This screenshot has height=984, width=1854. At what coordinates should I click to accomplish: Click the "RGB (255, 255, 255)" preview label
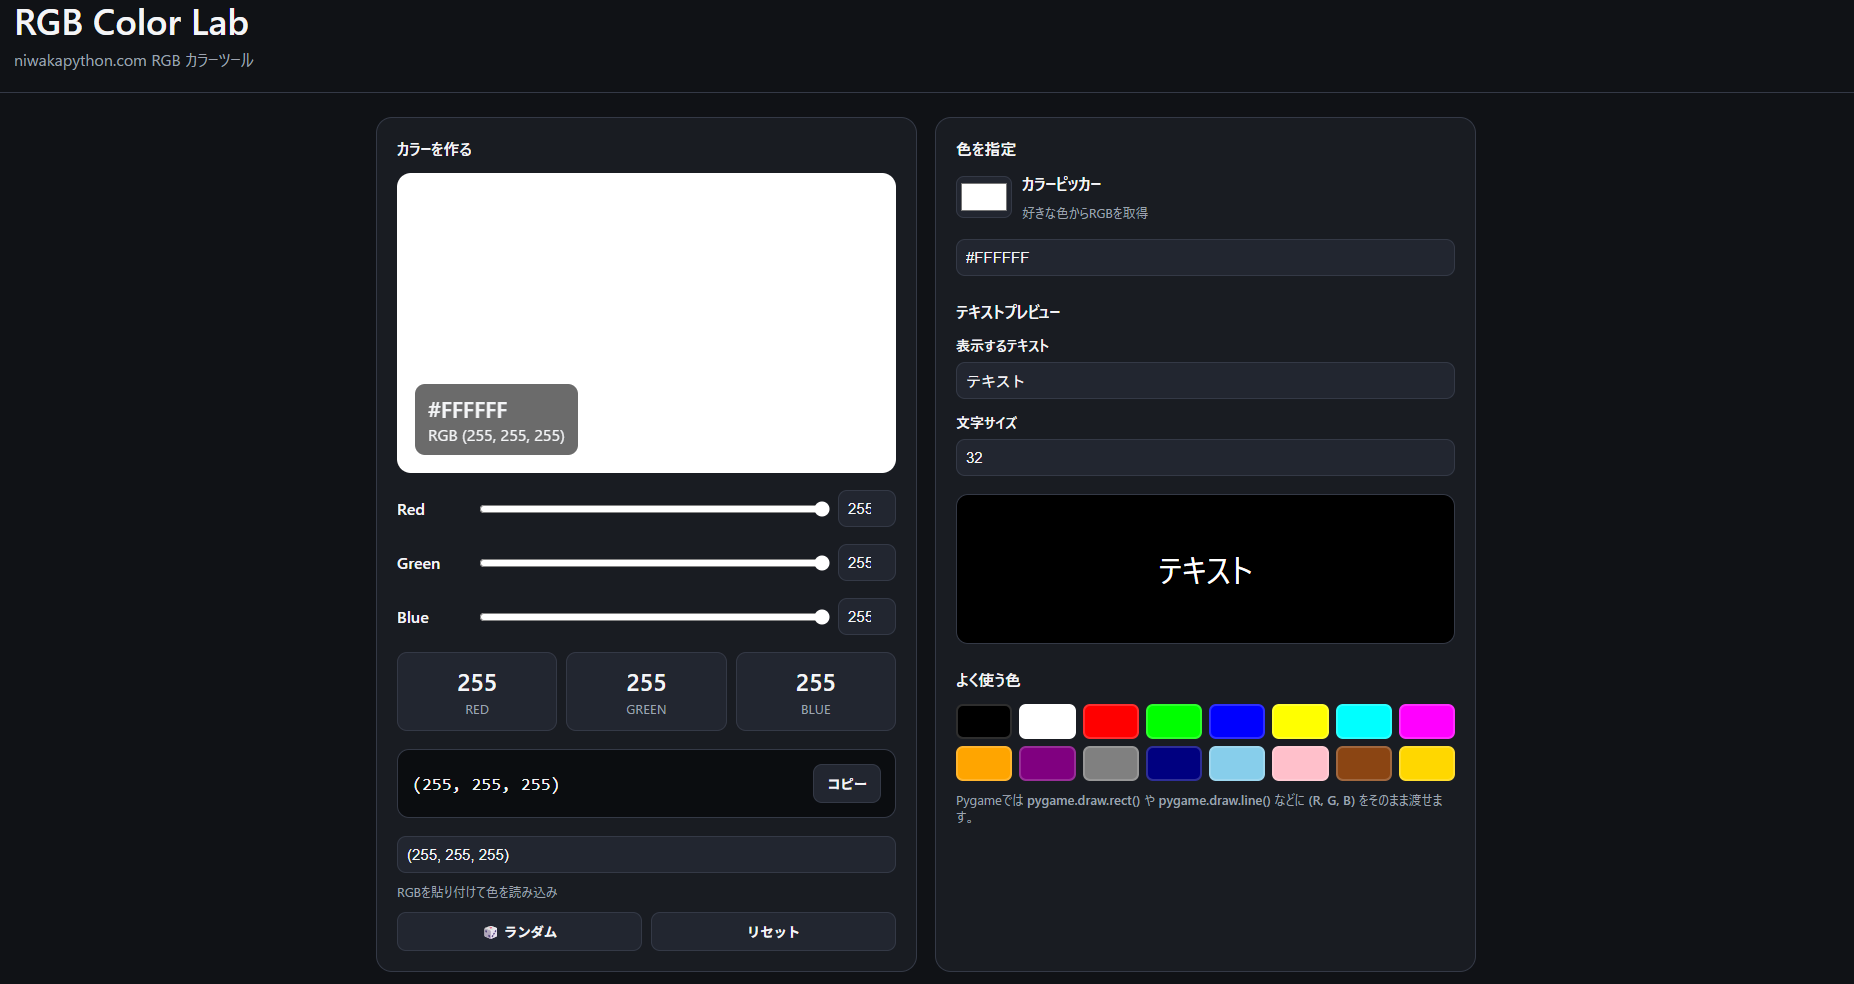click(x=496, y=436)
